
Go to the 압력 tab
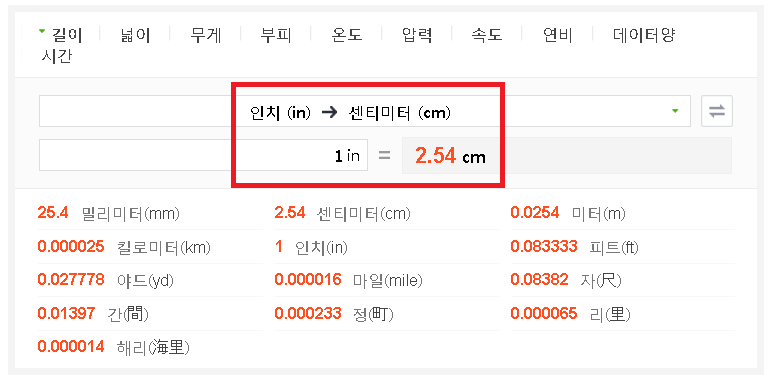pos(417,35)
